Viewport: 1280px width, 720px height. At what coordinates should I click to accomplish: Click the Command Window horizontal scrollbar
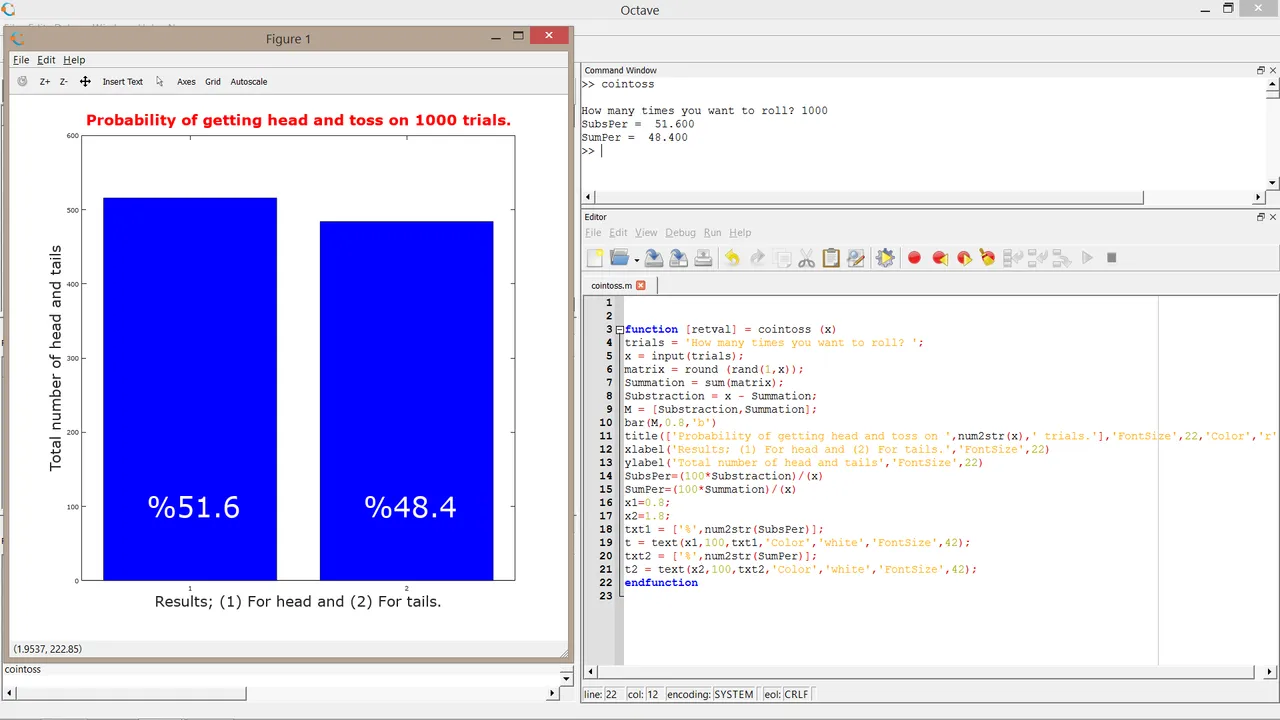click(869, 197)
